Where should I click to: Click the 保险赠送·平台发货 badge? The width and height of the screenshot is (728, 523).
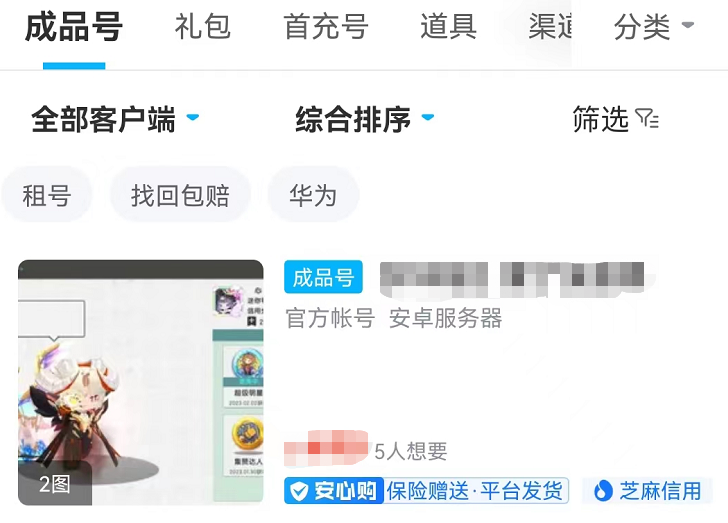point(475,491)
